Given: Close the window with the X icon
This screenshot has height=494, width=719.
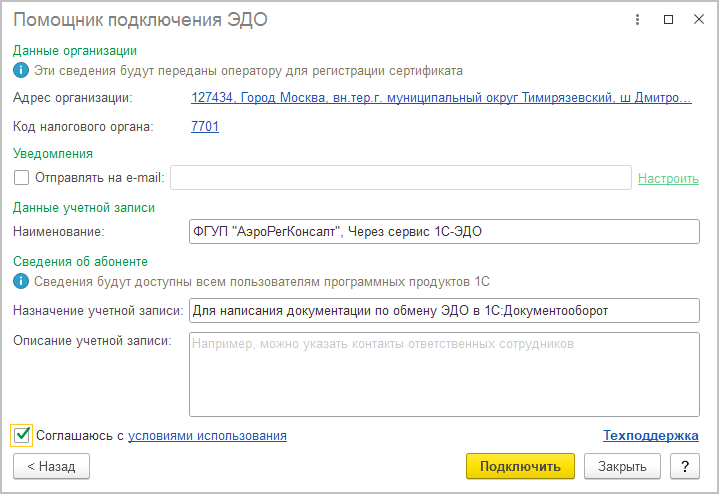Looking at the screenshot, I should (697, 20).
